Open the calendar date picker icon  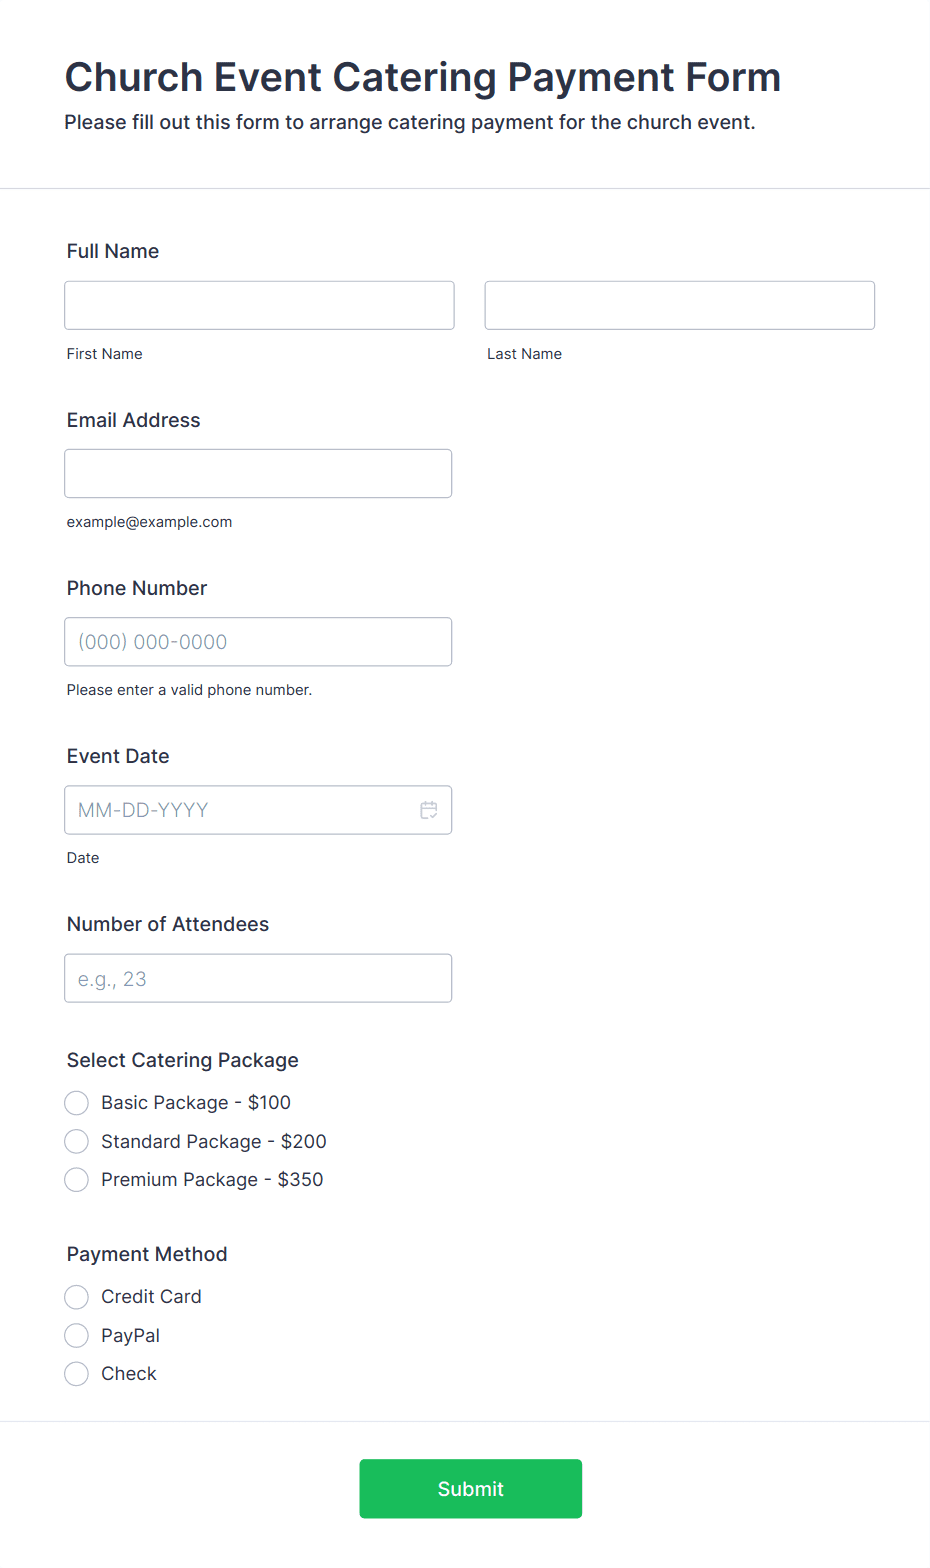pyautogui.click(x=429, y=810)
